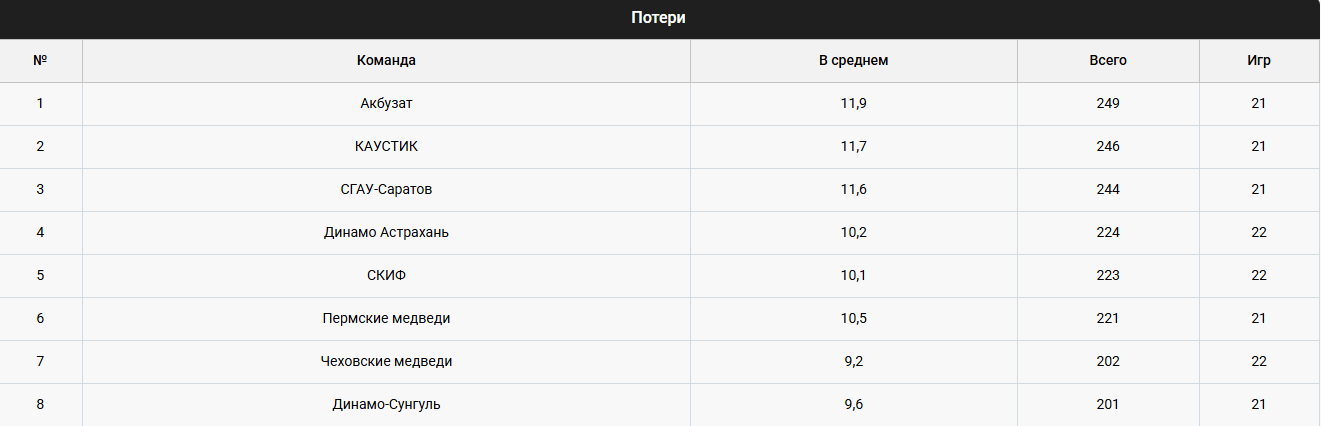
Task: Open the Динамо-Сунгуль team link
Action: pos(386,404)
